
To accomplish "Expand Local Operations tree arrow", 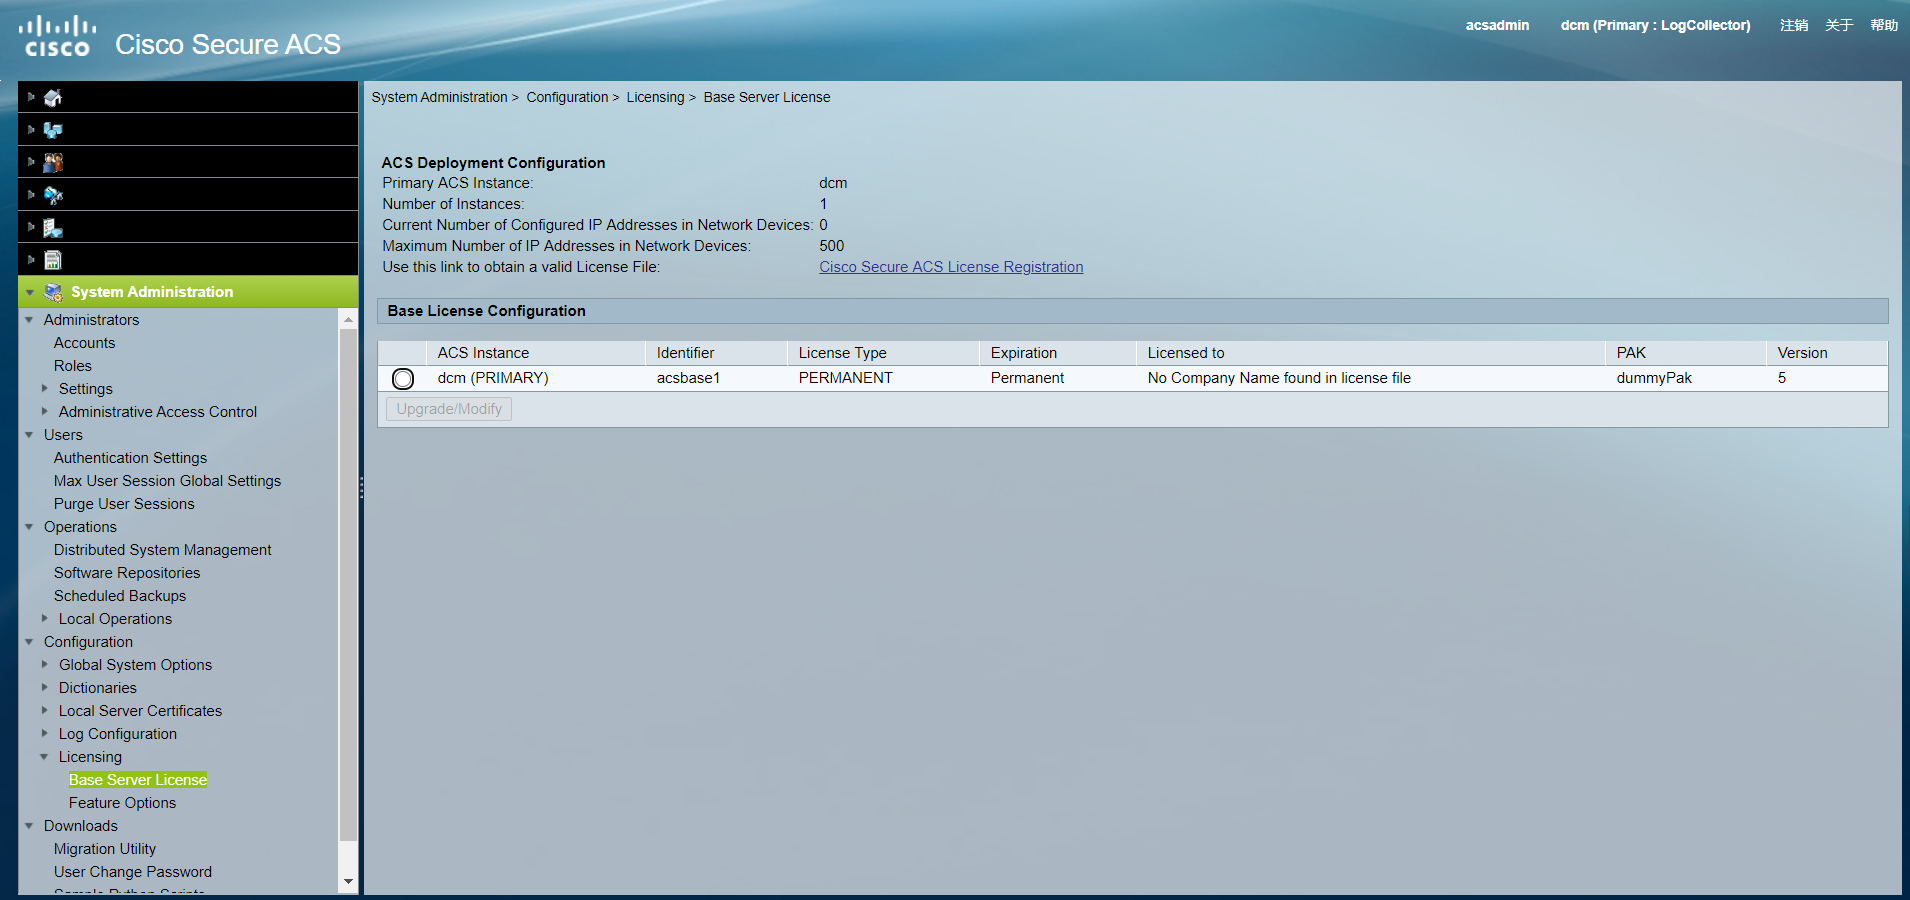I will [45, 618].
